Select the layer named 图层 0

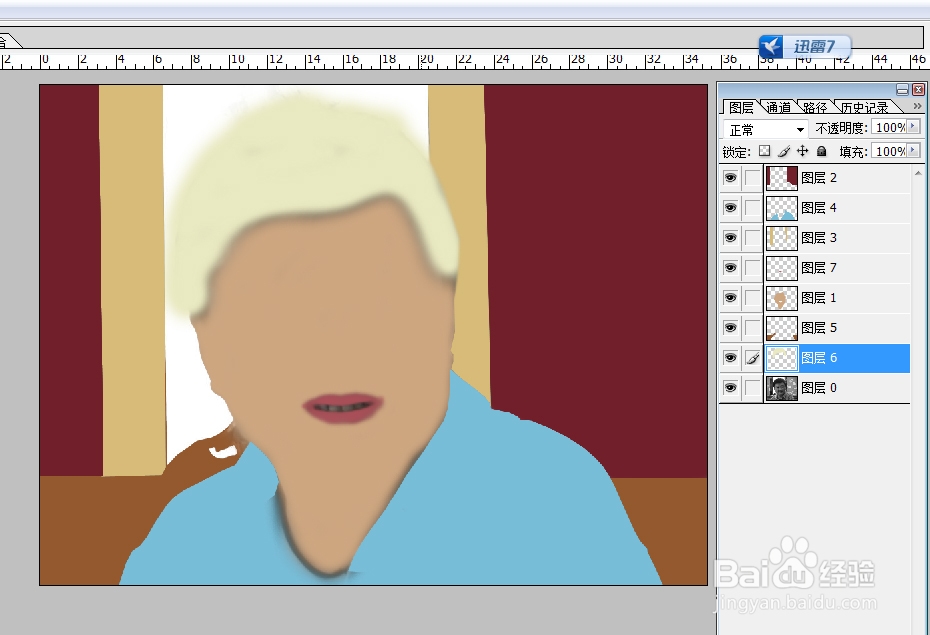[818, 388]
